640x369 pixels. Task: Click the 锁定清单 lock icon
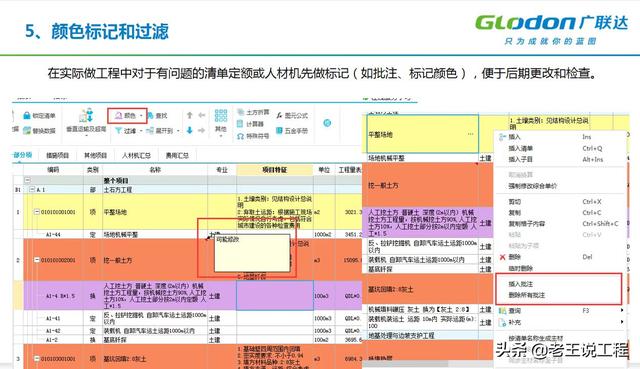(27, 116)
